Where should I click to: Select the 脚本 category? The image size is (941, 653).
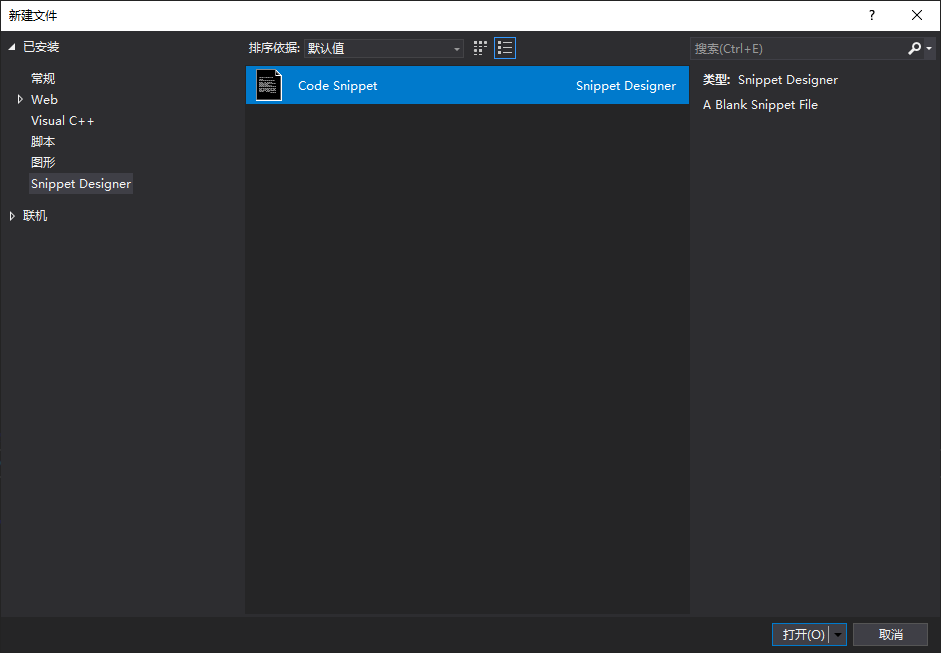(x=43, y=142)
